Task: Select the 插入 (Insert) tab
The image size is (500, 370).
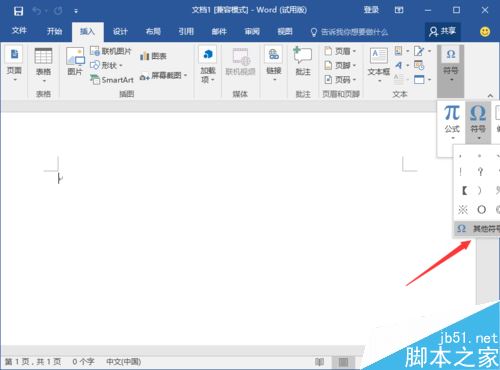Action: tap(87, 32)
